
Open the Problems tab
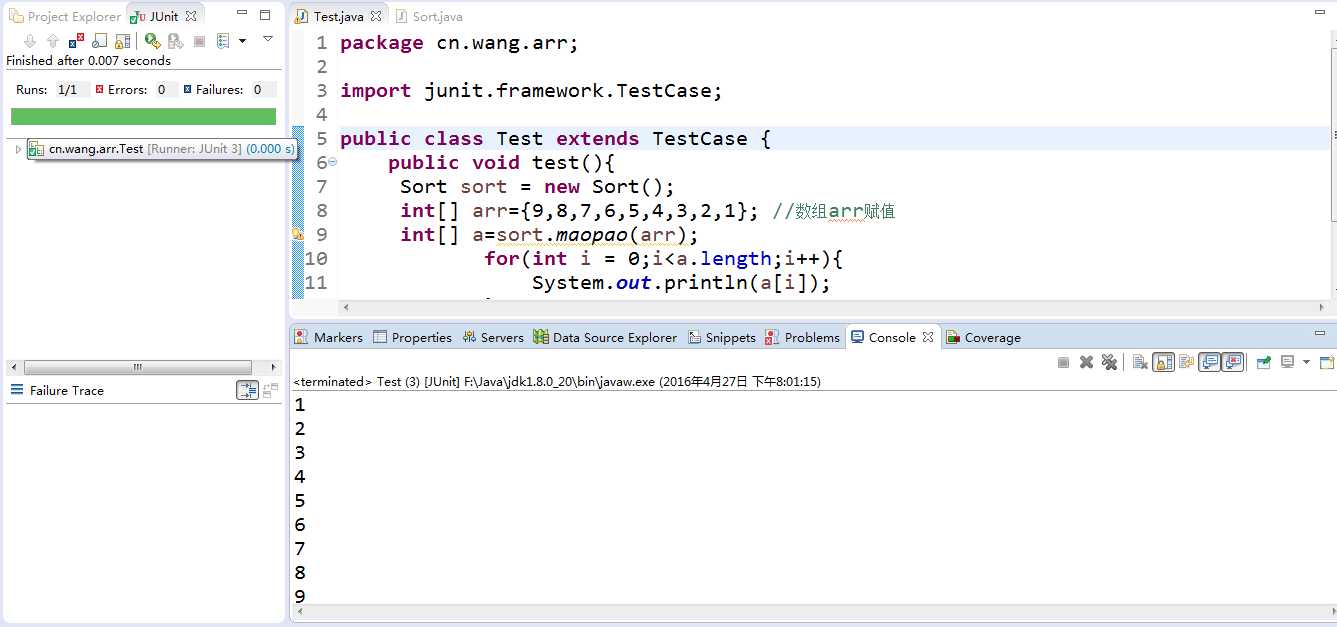point(802,337)
